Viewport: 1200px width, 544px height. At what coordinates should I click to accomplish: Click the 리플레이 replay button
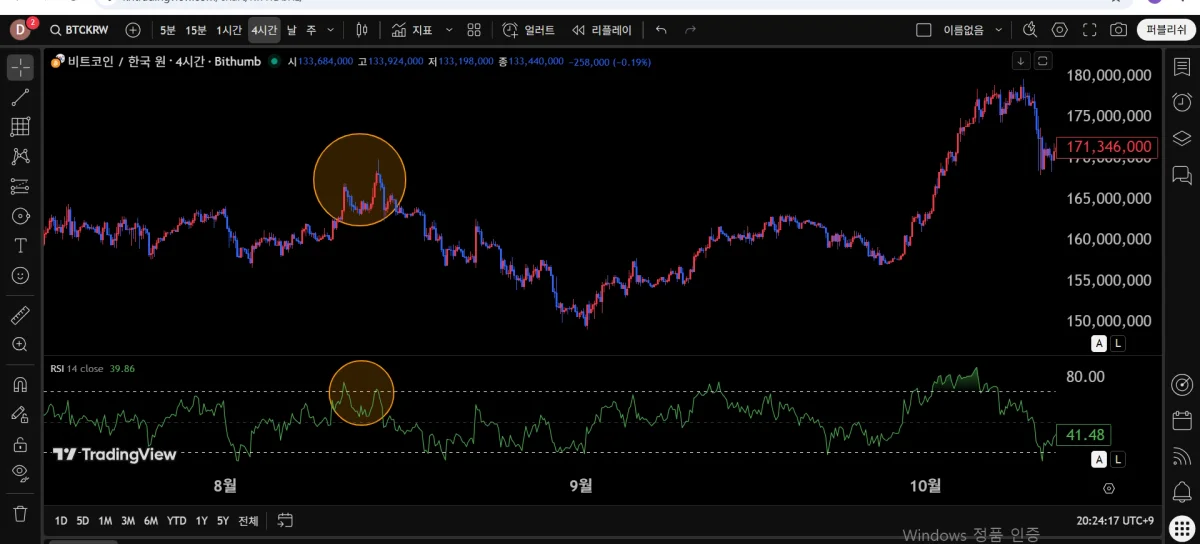point(602,30)
